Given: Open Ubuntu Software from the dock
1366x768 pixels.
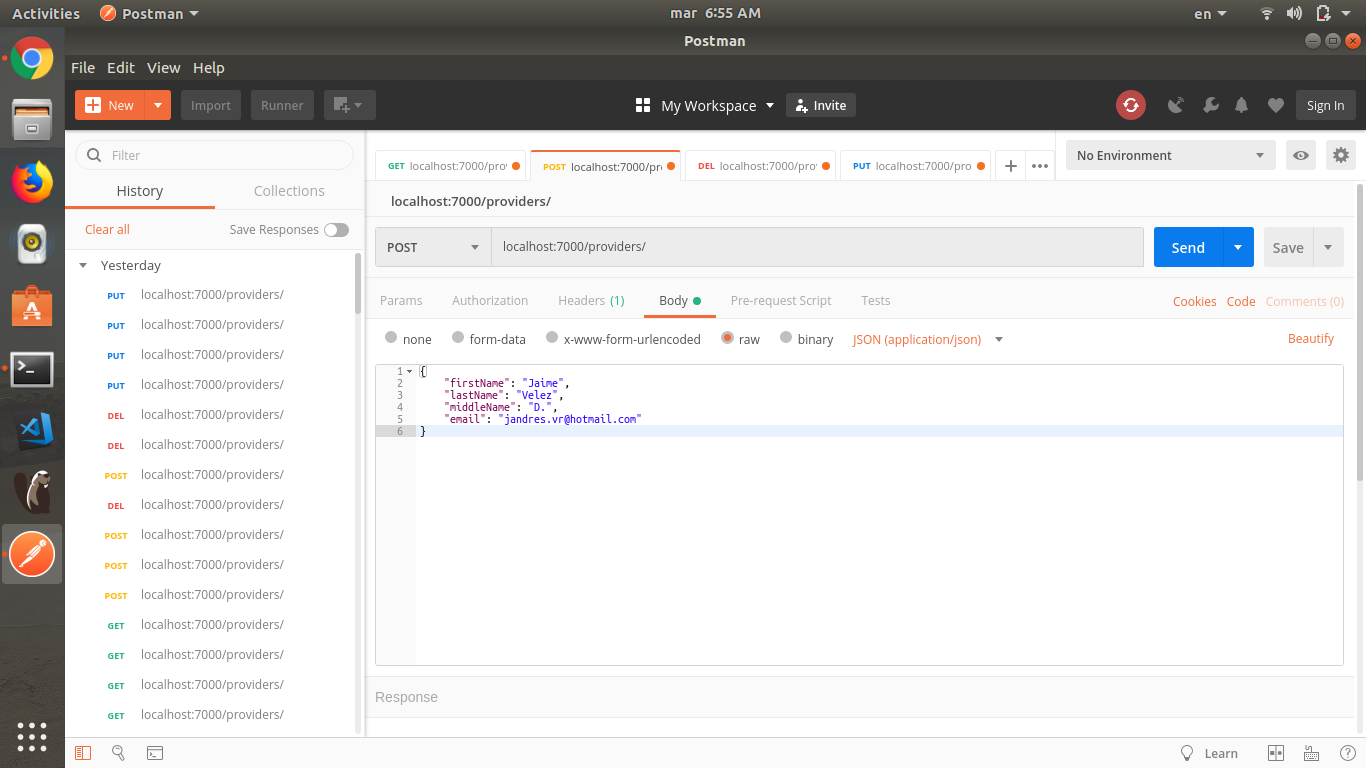Looking at the screenshot, I should pos(32,306).
